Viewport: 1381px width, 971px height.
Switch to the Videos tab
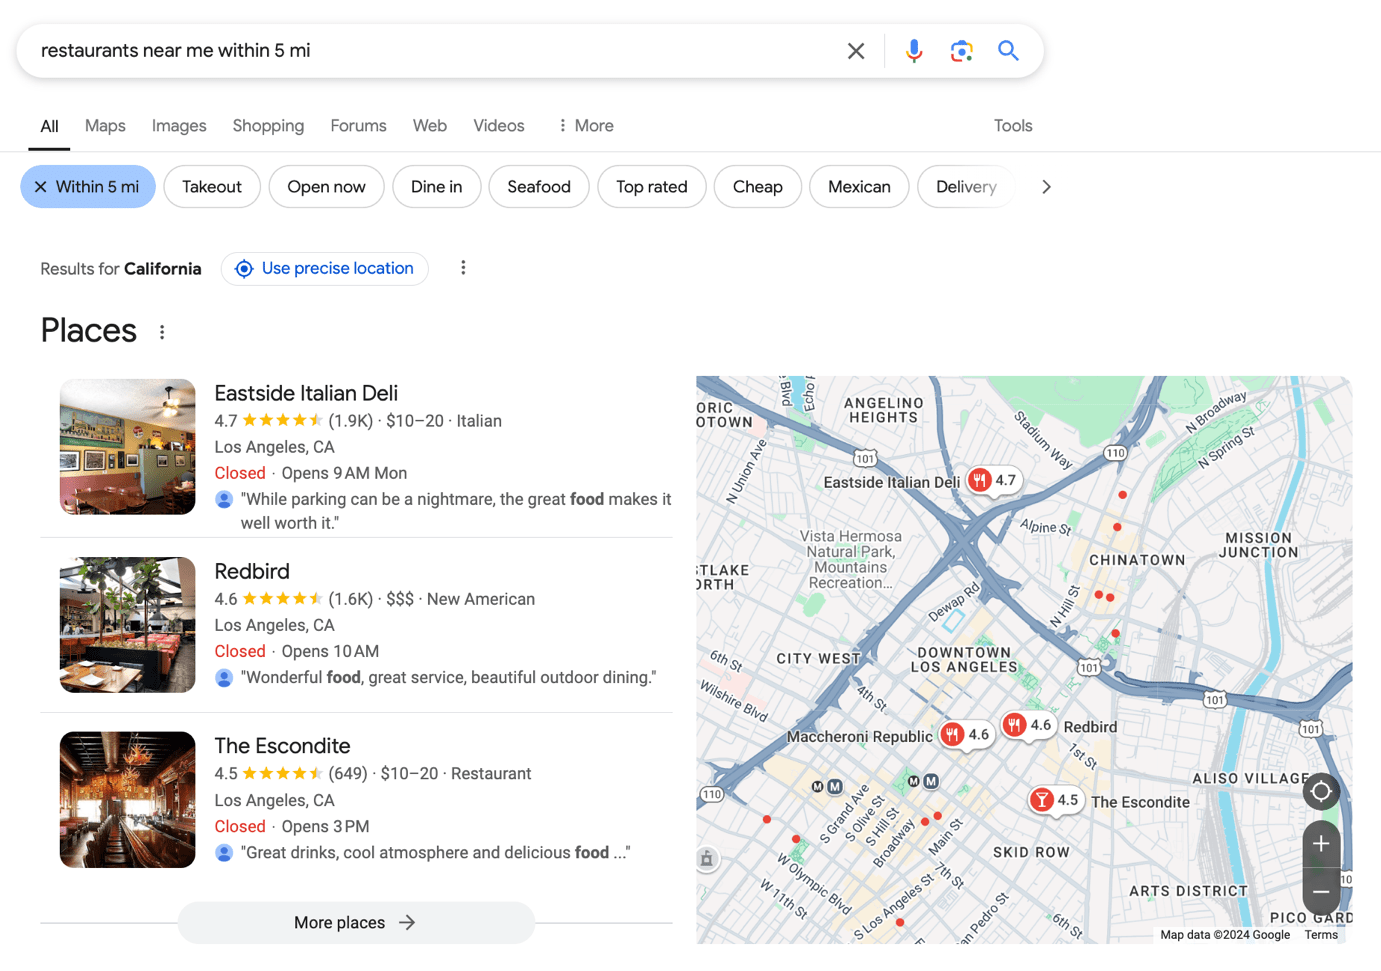[x=499, y=126]
